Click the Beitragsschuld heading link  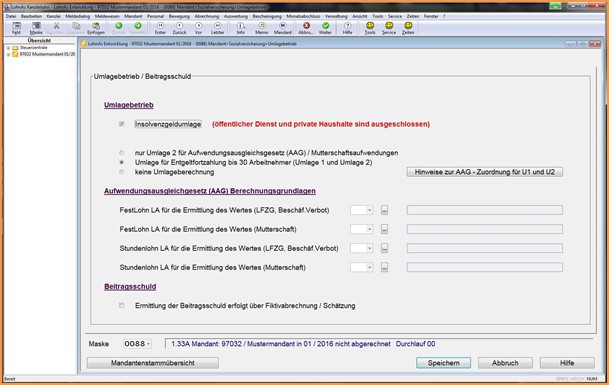(130, 286)
